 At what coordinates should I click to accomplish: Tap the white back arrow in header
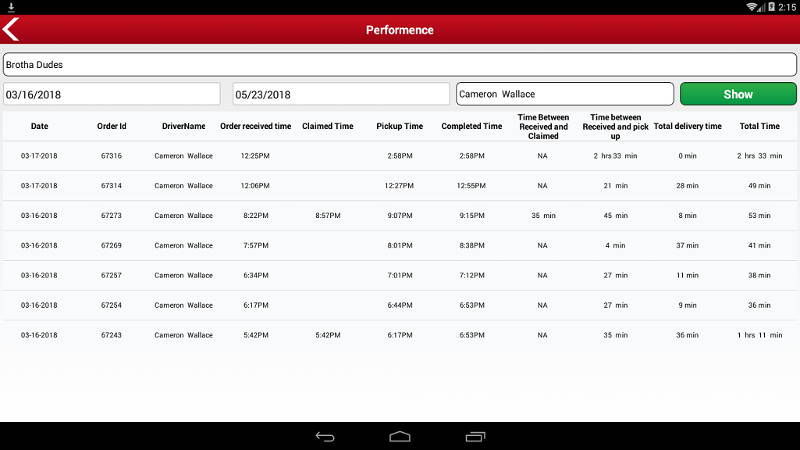[x=11, y=29]
